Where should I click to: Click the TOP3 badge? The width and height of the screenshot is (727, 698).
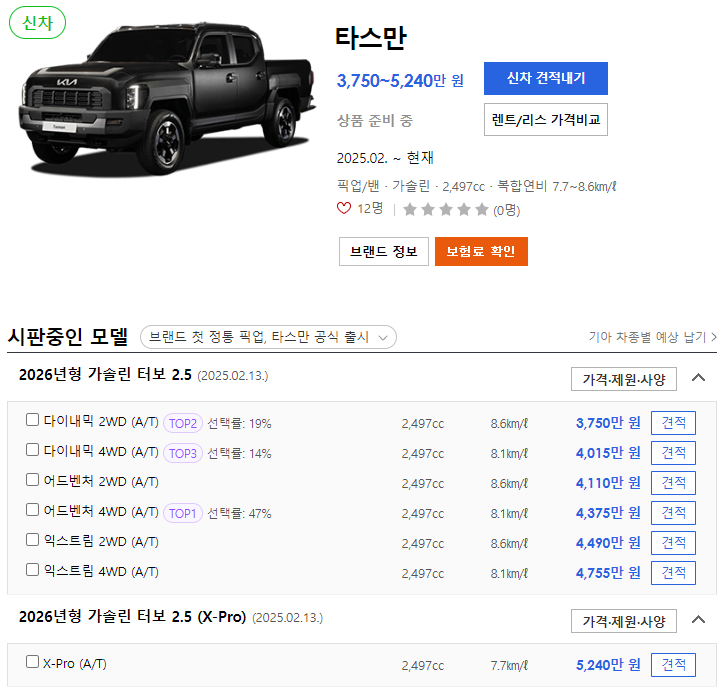183,453
